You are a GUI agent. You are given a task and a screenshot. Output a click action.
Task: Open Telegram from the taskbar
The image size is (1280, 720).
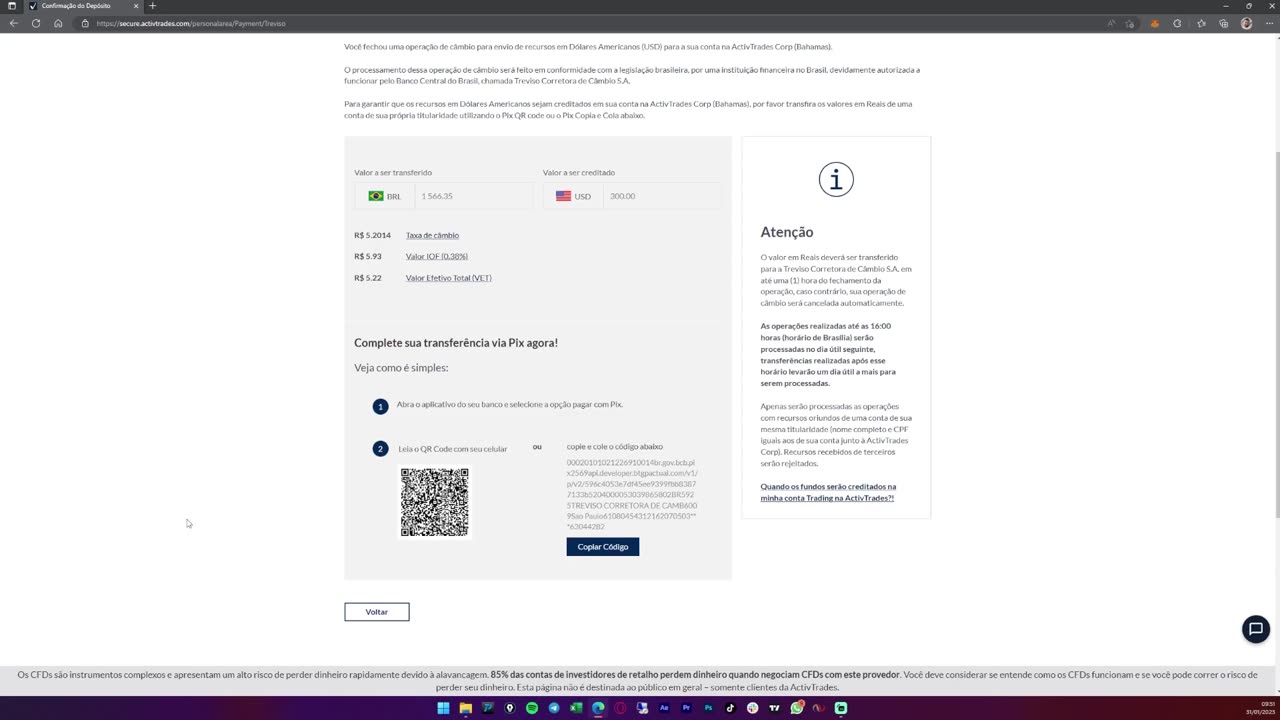coord(554,708)
